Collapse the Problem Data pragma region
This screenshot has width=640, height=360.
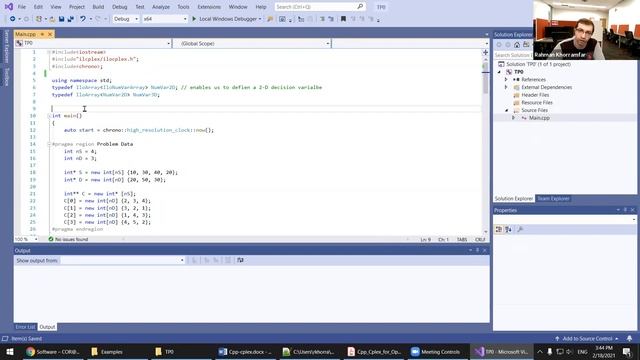tap(49, 144)
